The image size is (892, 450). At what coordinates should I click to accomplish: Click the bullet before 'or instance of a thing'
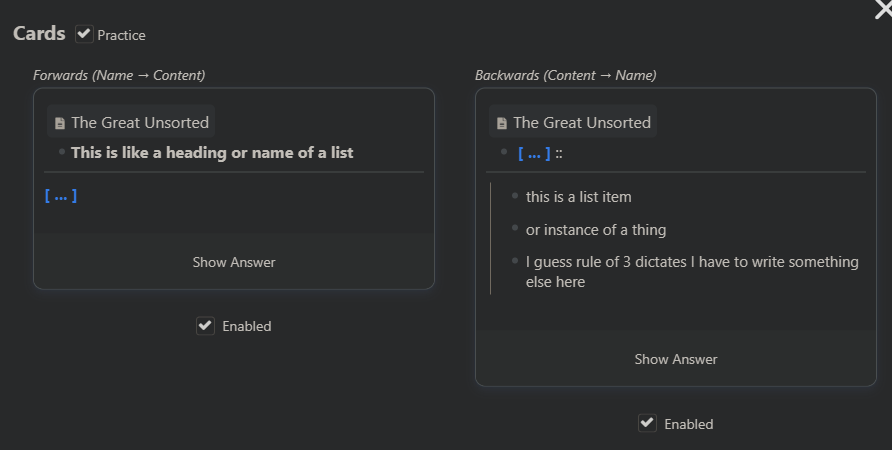[515, 229]
